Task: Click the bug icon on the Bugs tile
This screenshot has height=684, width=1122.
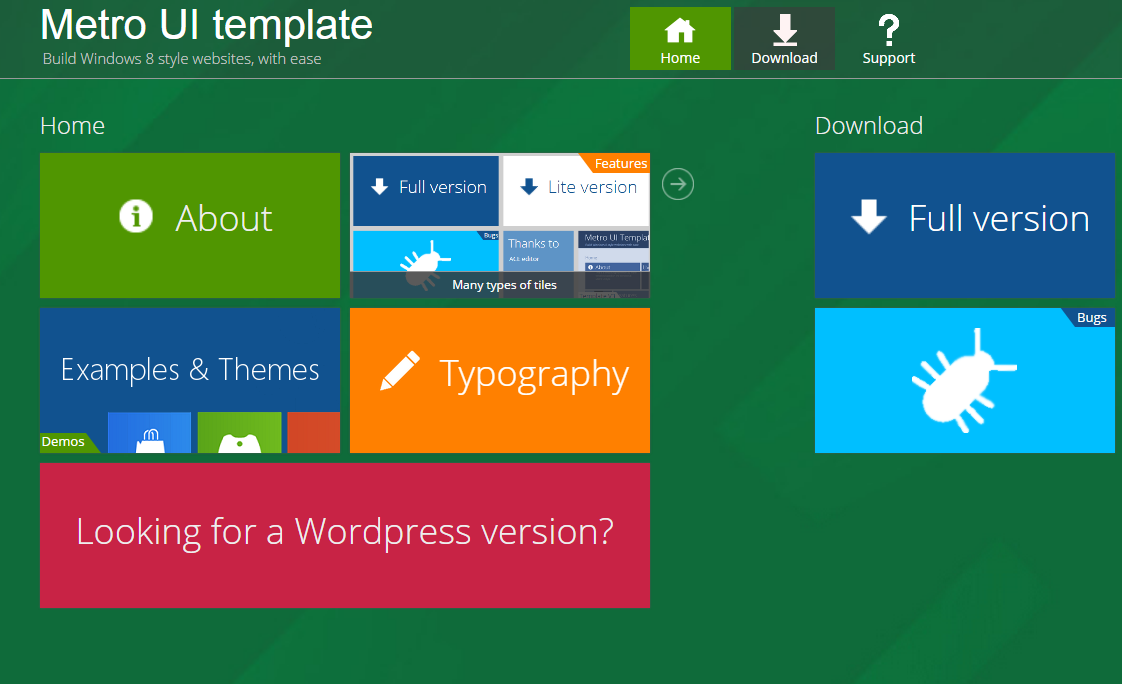Action: tap(962, 380)
